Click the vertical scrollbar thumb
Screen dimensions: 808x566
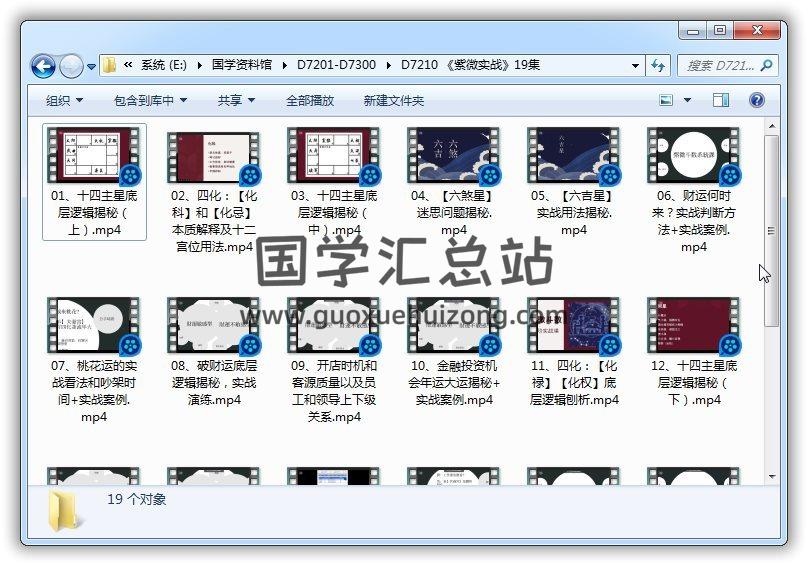tap(771, 231)
